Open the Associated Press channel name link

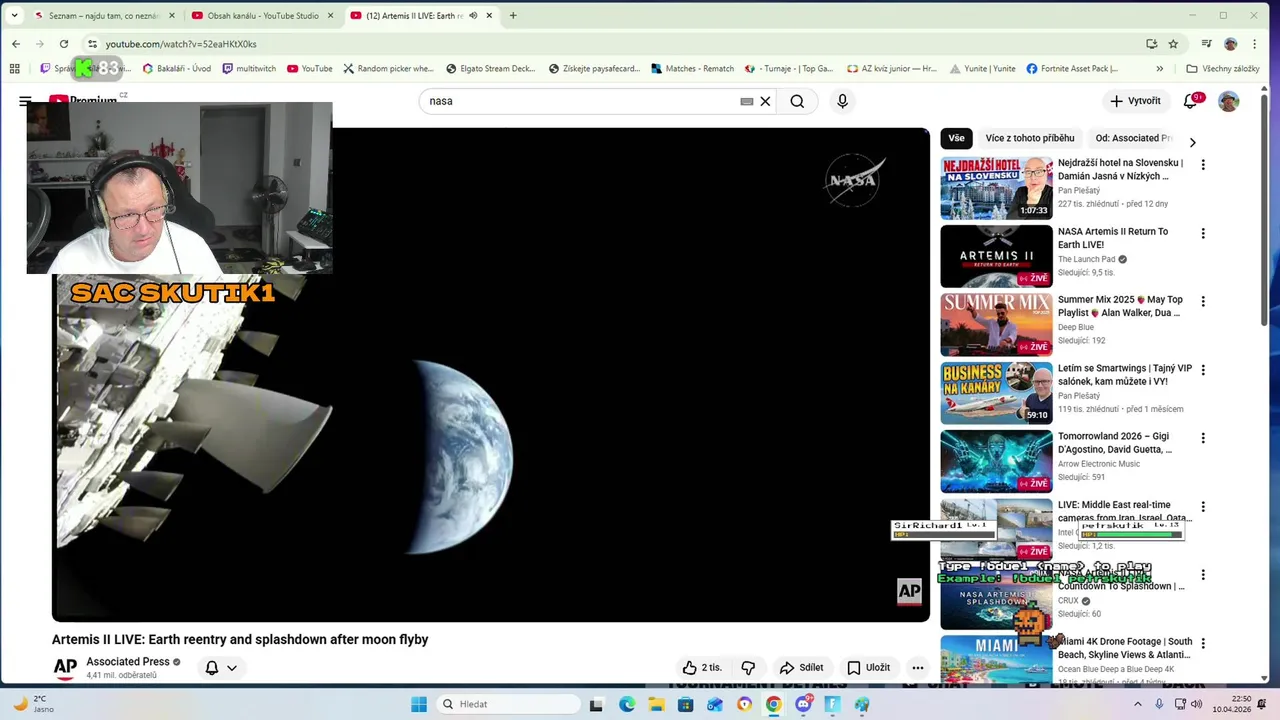click(128, 662)
